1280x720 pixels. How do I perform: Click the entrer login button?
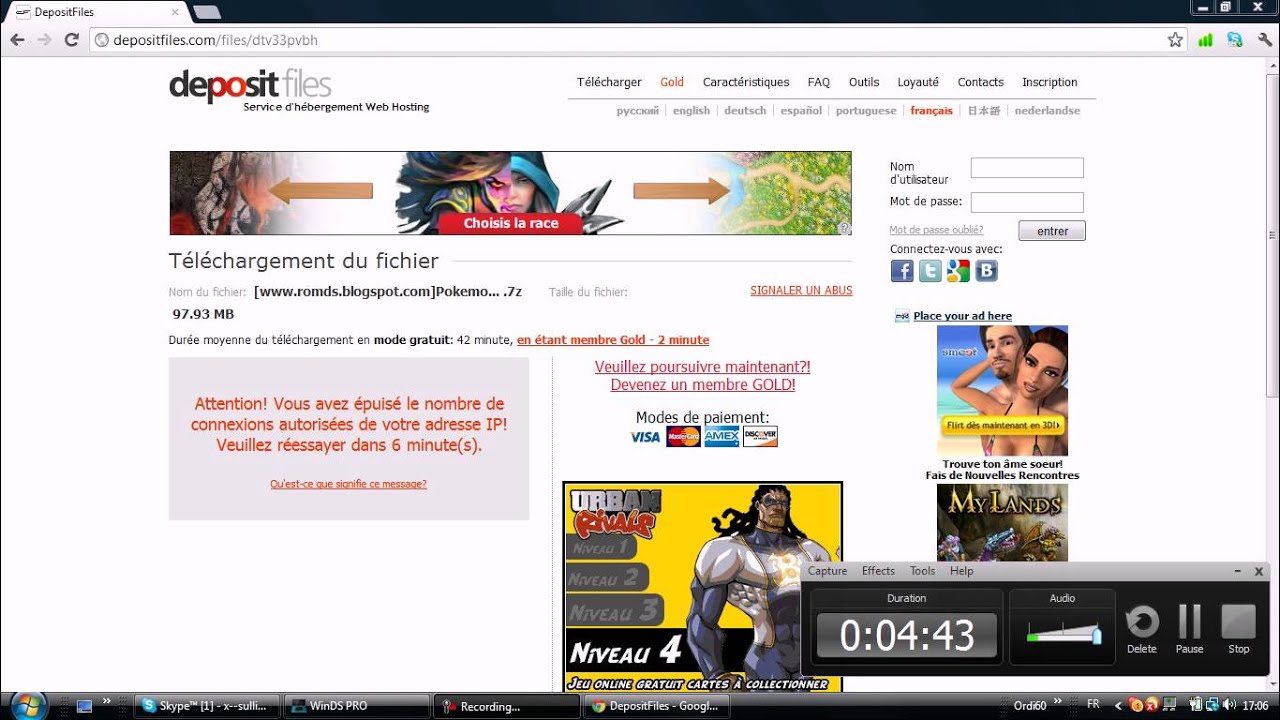[1052, 231]
